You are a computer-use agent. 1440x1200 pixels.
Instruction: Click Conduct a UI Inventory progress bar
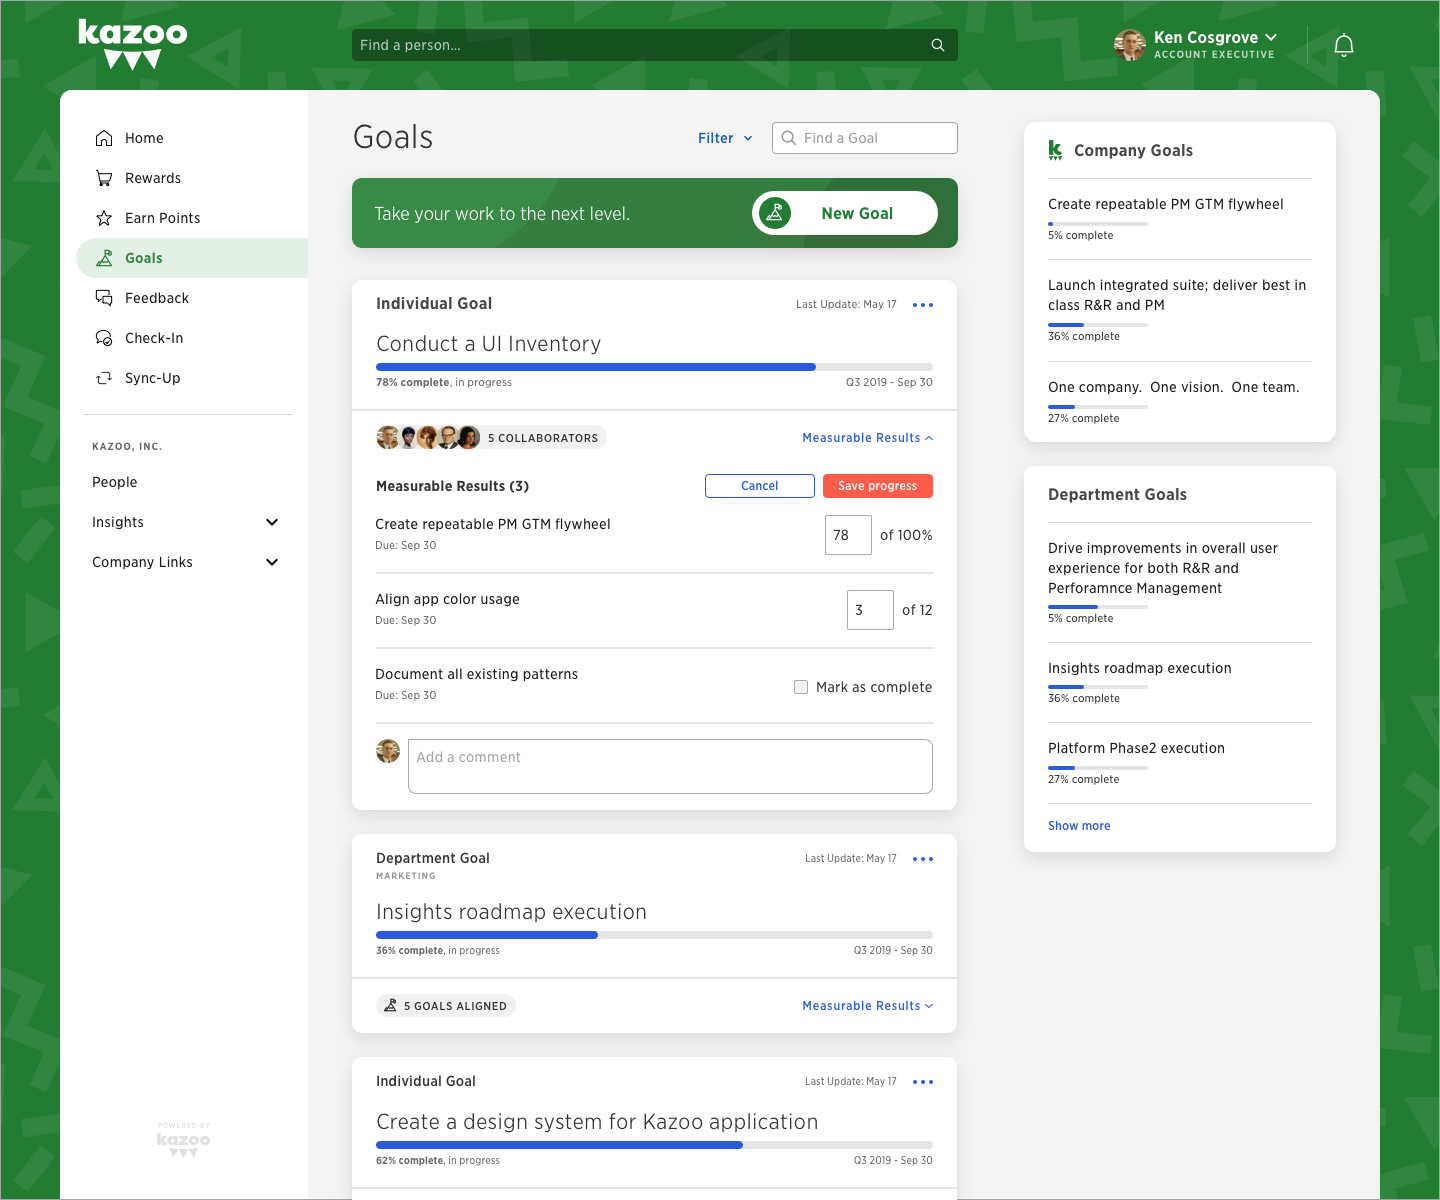coord(654,367)
